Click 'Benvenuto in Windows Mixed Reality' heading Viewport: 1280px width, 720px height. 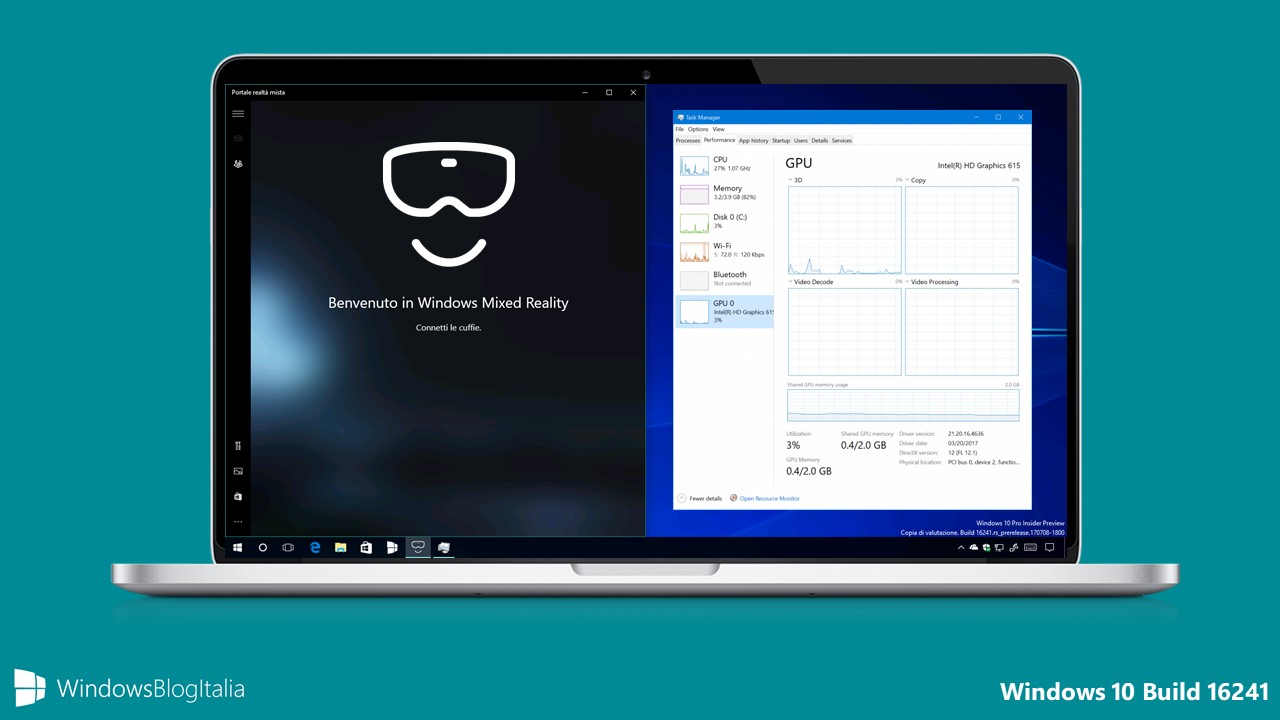click(x=448, y=303)
